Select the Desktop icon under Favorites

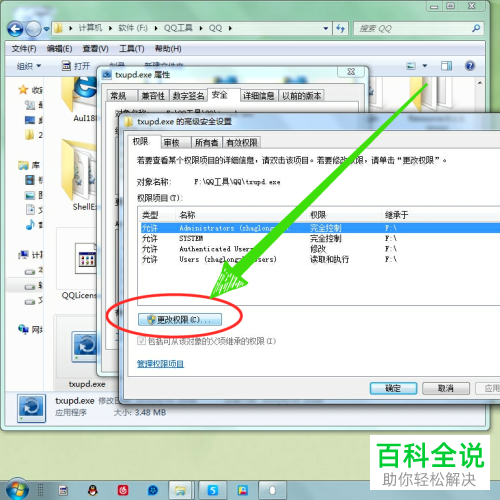pos(30,120)
